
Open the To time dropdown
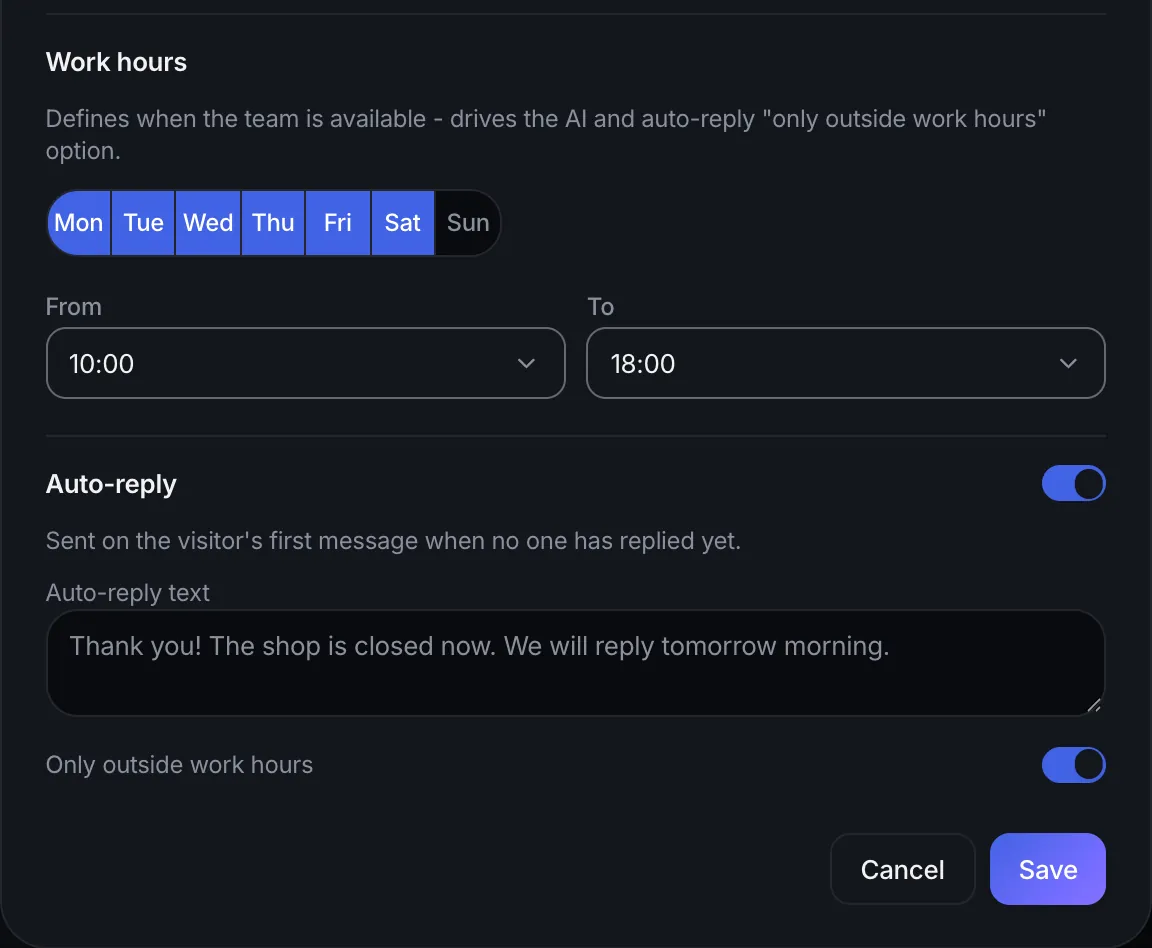tap(846, 363)
